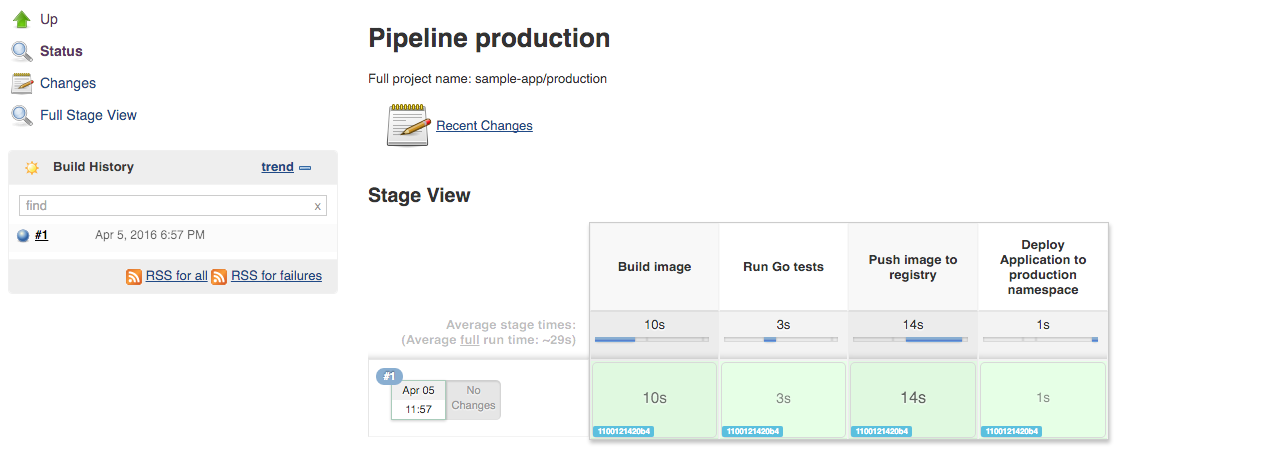Image resolution: width=1272 pixels, height=468 pixels.
Task: Select the Run Go tests 3s cell
Action: tap(783, 398)
